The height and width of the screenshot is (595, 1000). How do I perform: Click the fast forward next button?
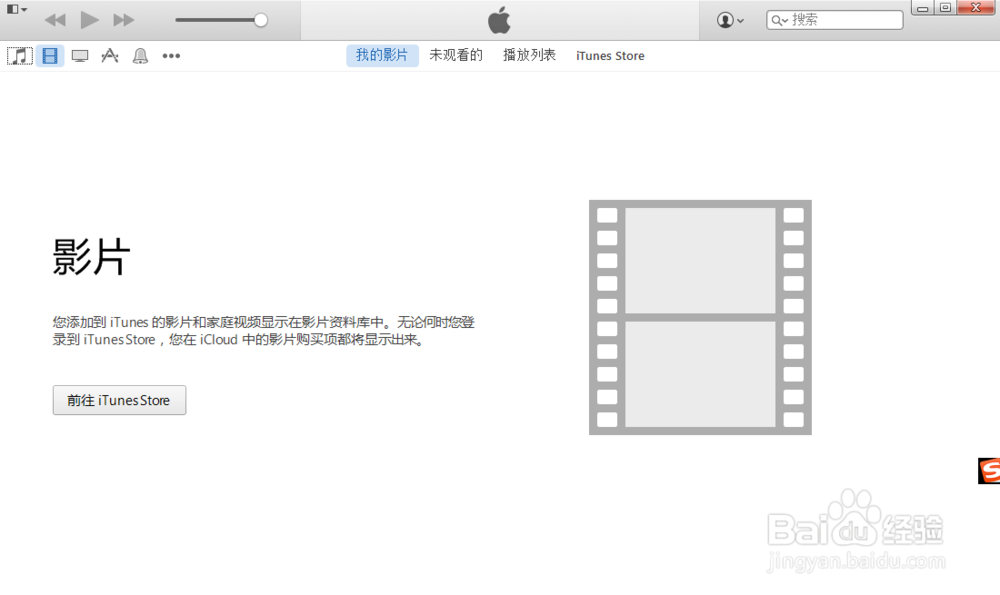tap(124, 20)
